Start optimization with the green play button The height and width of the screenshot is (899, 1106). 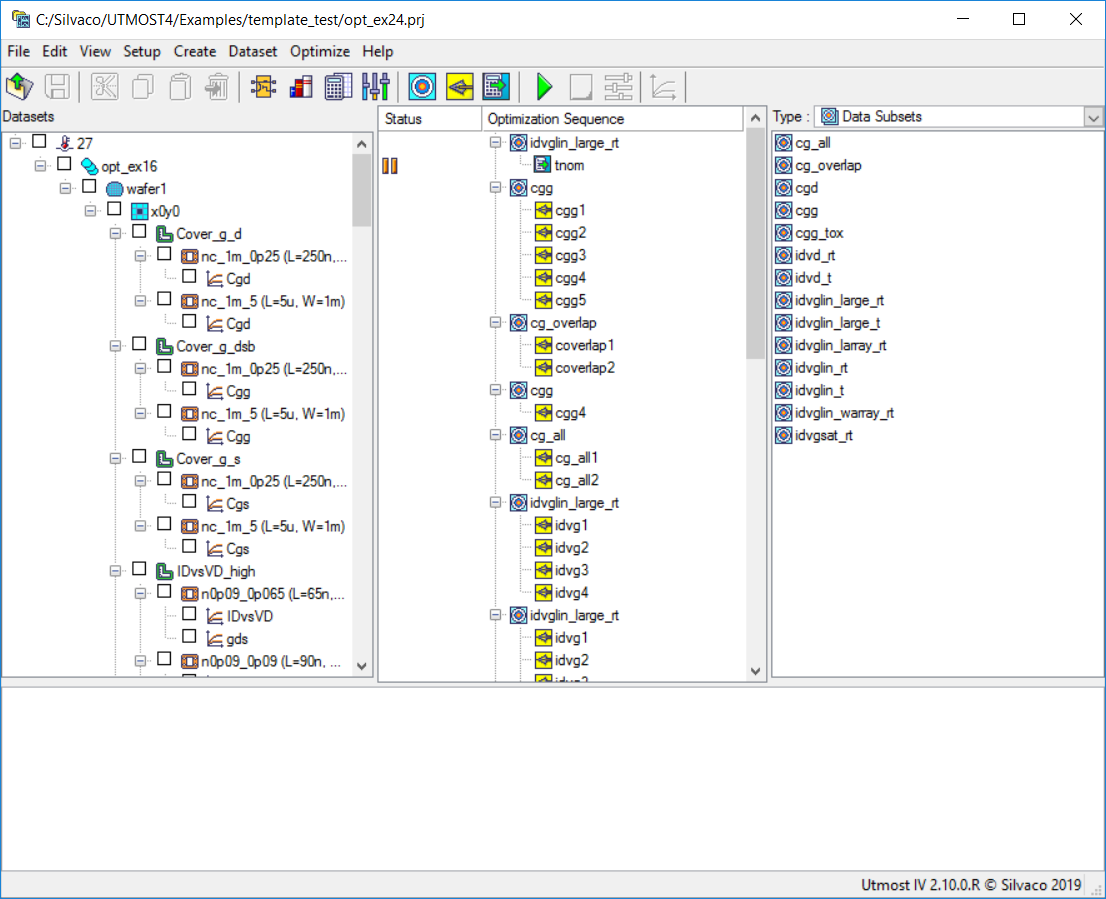coord(544,87)
